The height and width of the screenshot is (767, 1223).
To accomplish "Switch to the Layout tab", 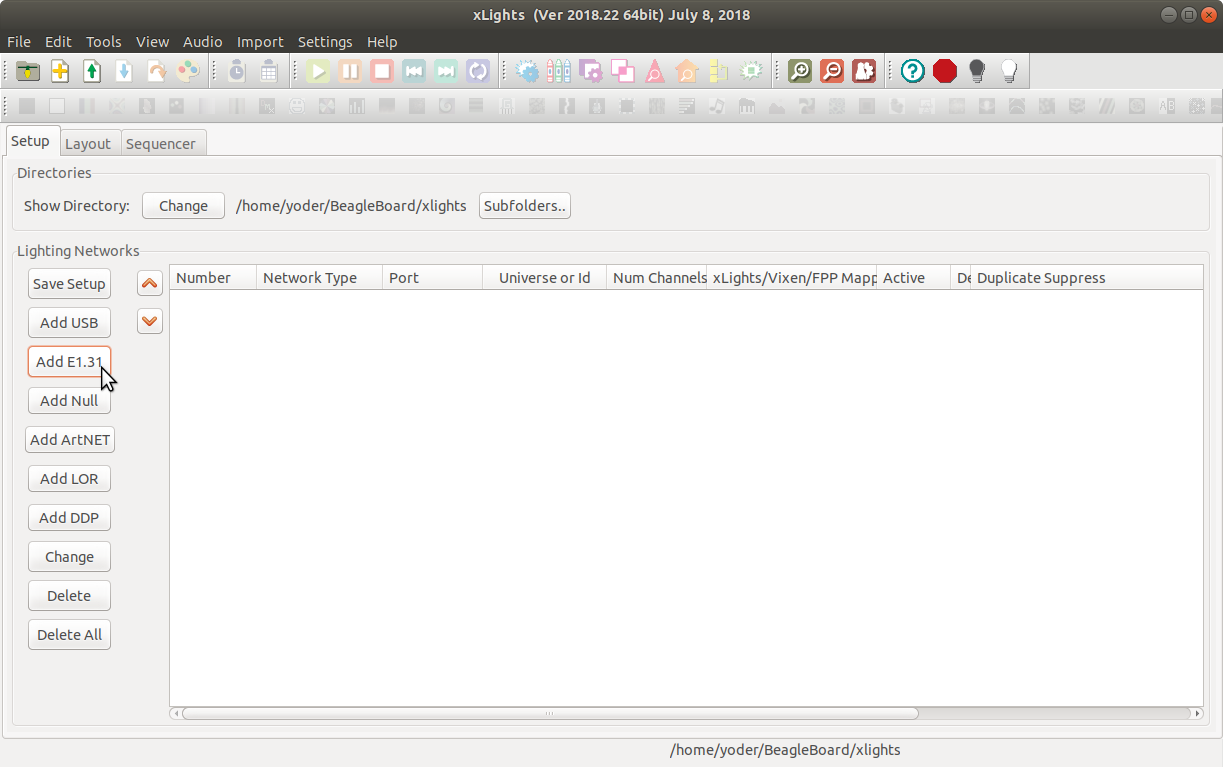I will click(88, 143).
